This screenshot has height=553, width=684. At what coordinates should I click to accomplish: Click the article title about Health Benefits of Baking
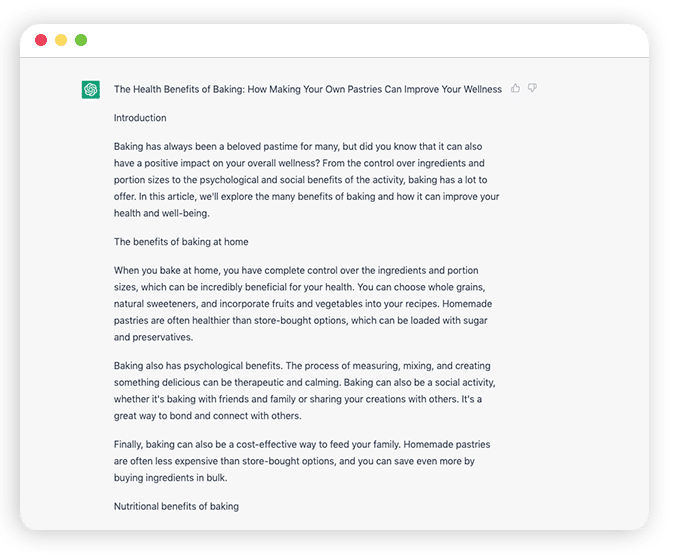[308, 89]
